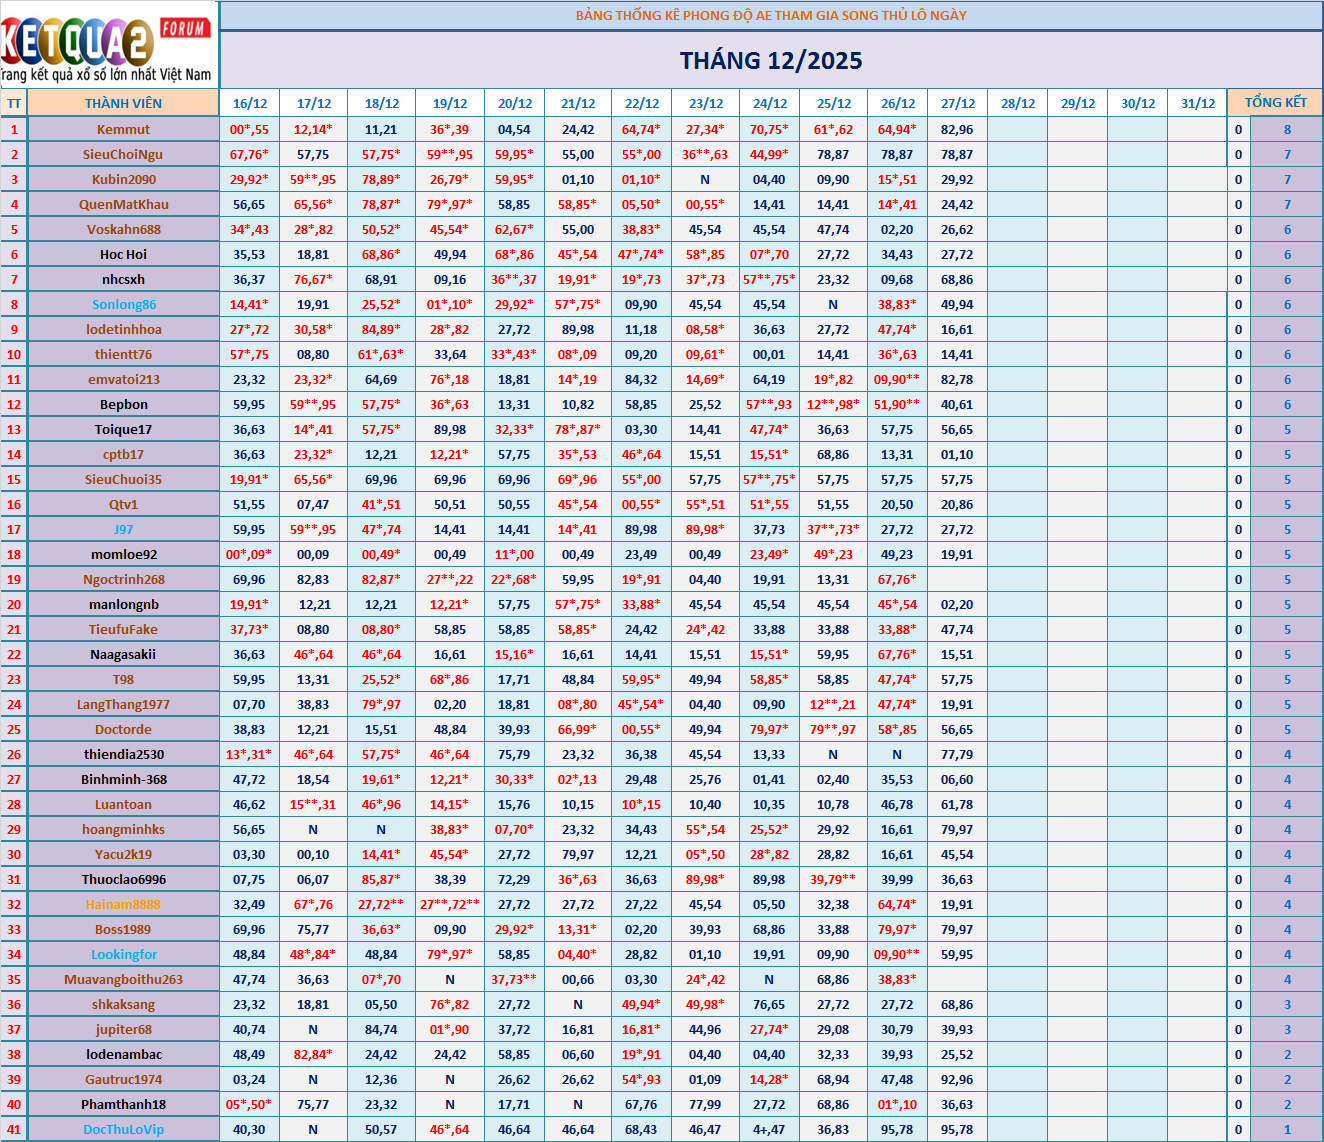This screenshot has width=1324, height=1142.
Task: Select member name Phamthanh18
Action: pyautogui.click(x=123, y=1104)
